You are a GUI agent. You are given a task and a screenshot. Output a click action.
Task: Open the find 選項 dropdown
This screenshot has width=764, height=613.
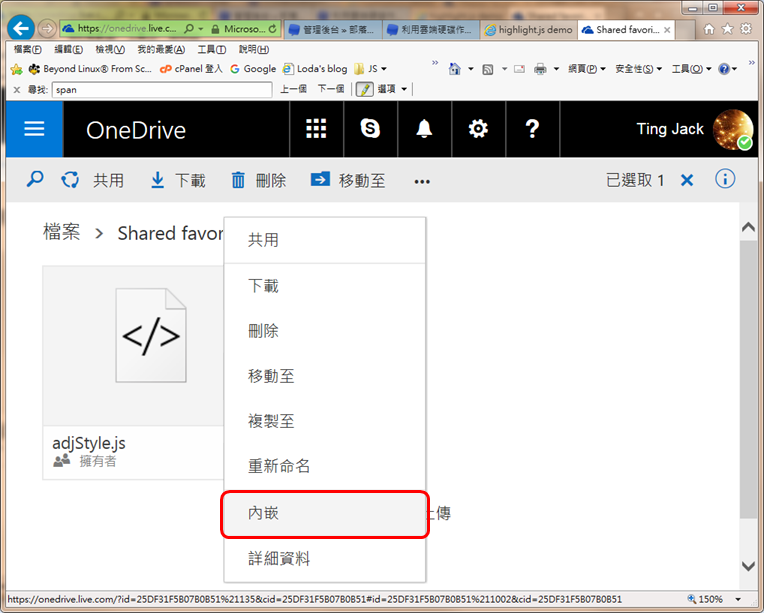coord(392,89)
